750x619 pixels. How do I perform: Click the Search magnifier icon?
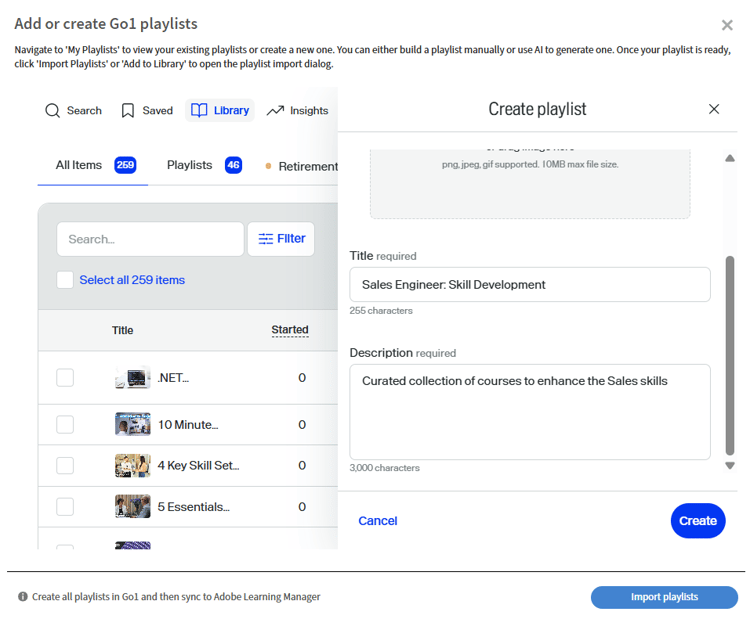pyautogui.click(x=52, y=111)
